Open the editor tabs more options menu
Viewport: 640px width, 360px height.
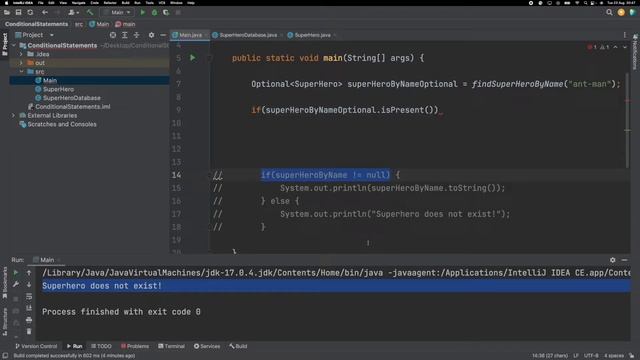coord(624,35)
